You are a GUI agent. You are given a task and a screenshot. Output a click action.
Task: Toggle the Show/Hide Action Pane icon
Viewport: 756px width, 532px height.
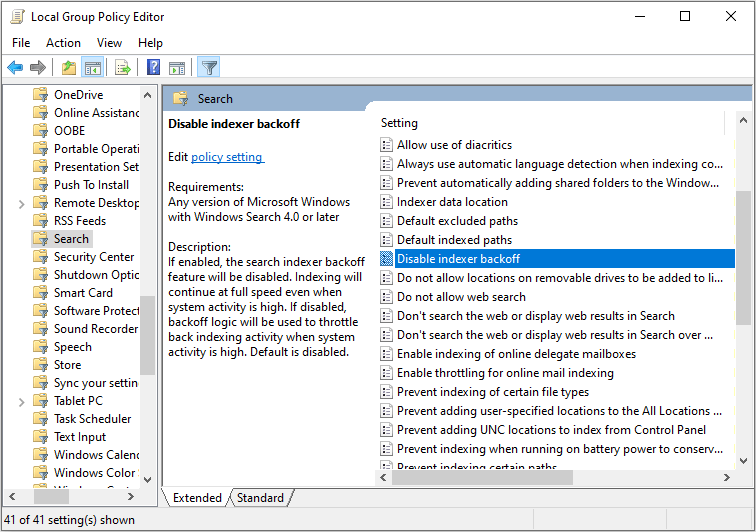click(x=177, y=68)
